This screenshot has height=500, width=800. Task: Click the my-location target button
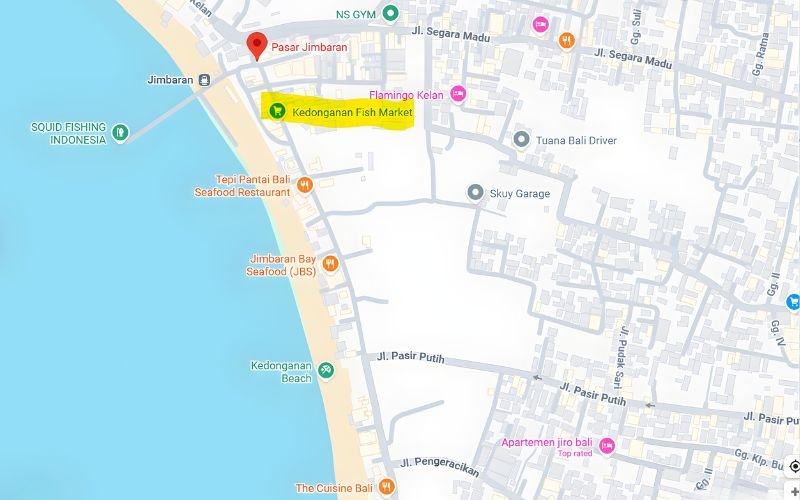click(794, 466)
